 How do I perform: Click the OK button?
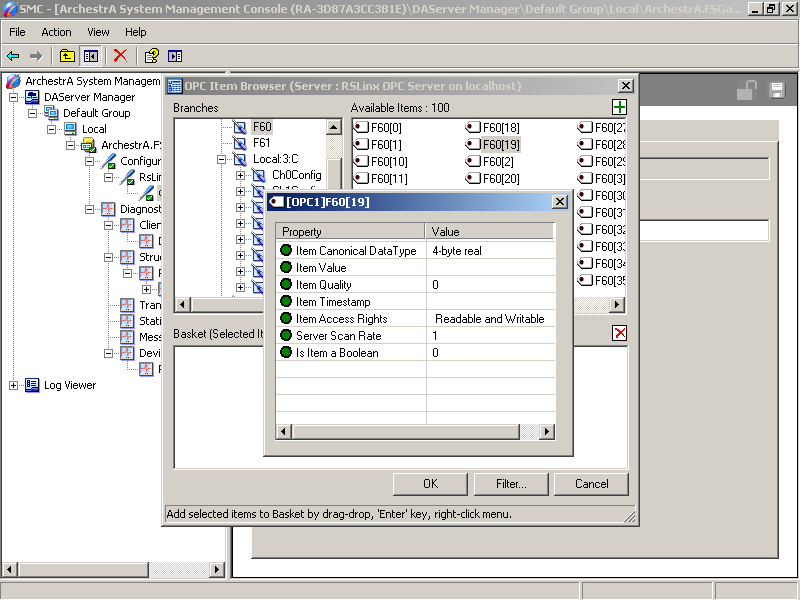(x=430, y=484)
